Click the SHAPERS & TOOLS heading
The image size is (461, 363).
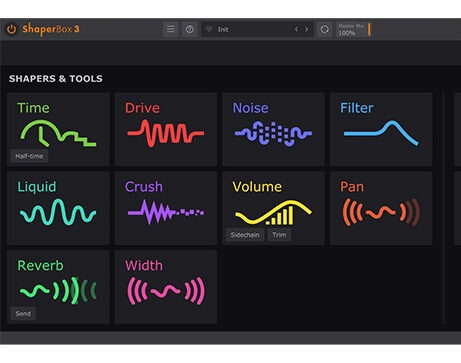pos(56,79)
